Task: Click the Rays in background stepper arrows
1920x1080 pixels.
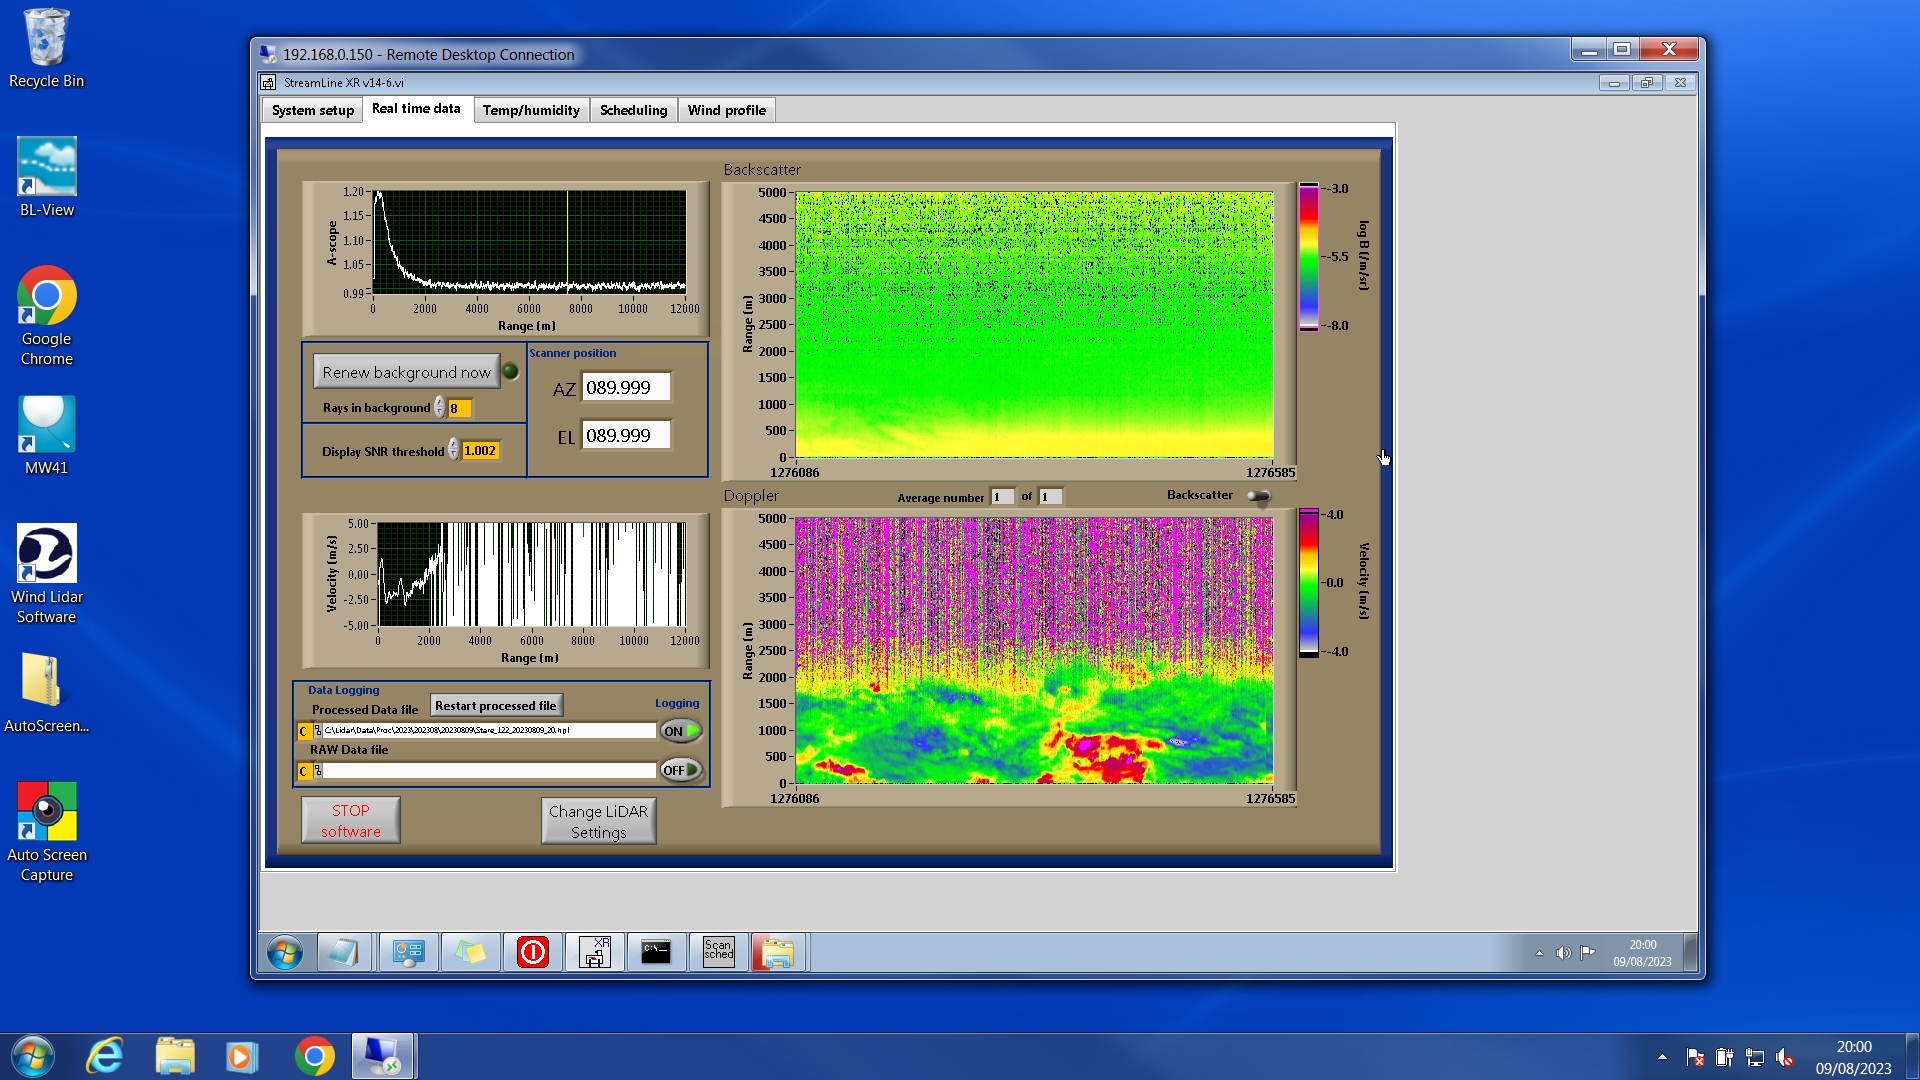Action: tap(440, 408)
